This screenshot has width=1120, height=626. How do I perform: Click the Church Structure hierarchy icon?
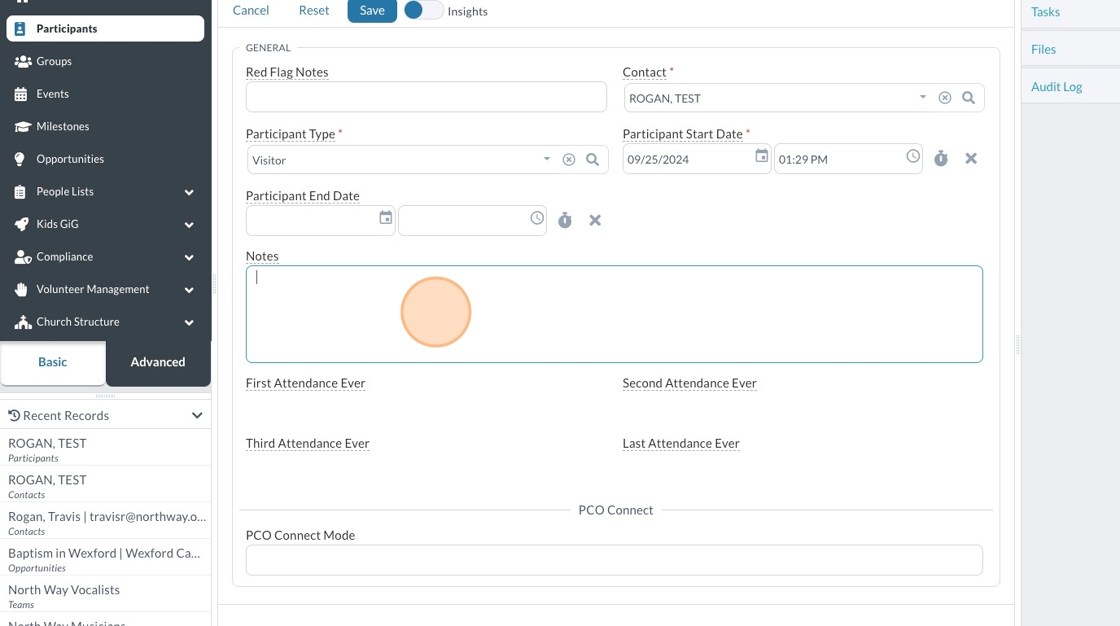[x=23, y=322]
